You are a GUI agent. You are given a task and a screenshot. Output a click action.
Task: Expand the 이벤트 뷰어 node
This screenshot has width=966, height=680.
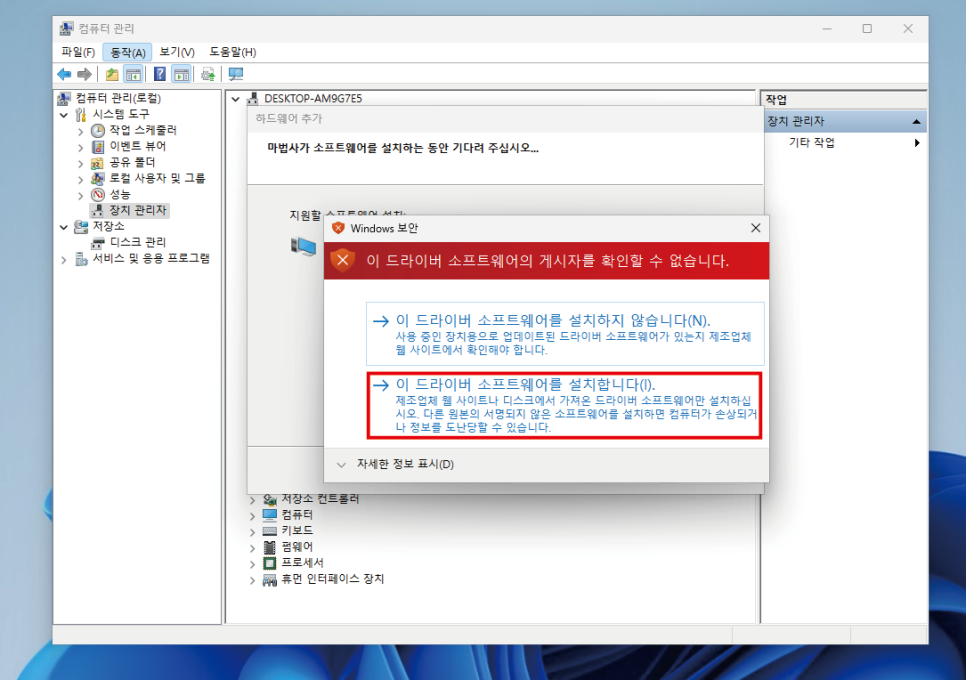[81, 147]
